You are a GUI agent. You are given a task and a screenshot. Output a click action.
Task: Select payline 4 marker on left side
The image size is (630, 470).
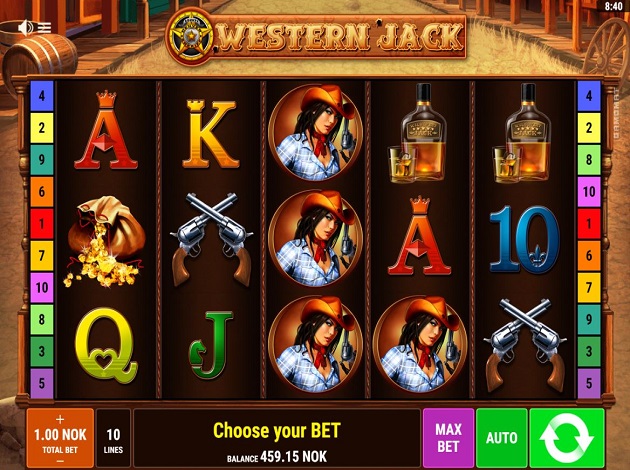click(42, 96)
